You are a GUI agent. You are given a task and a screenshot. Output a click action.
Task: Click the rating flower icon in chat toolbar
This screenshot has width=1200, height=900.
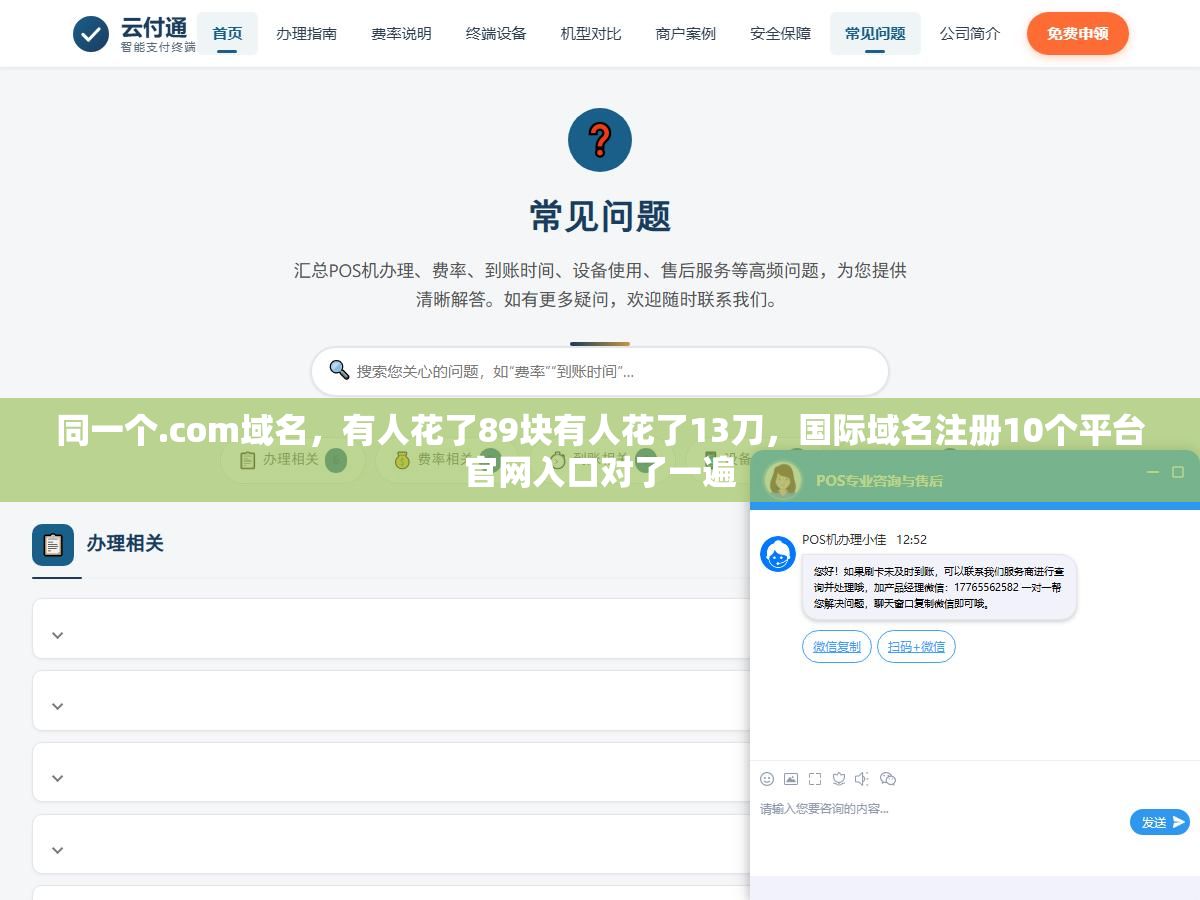tap(839, 779)
